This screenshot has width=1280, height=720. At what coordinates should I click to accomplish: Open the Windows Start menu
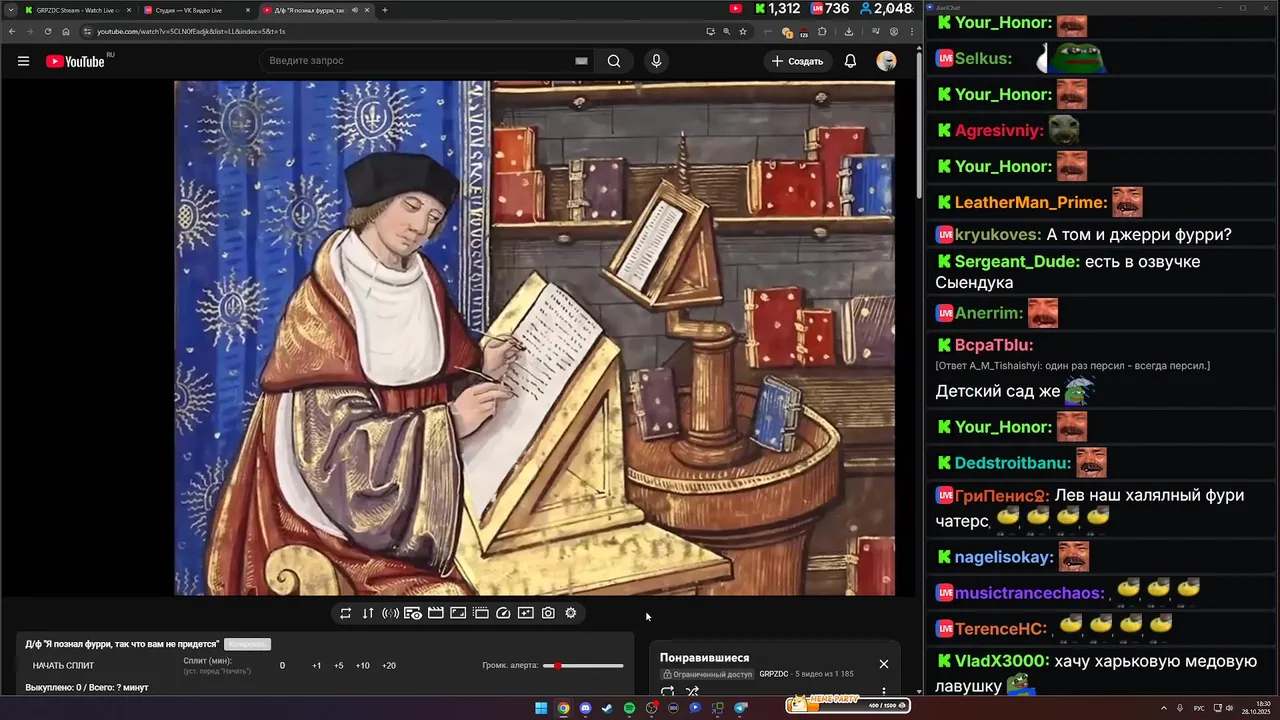click(x=541, y=708)
